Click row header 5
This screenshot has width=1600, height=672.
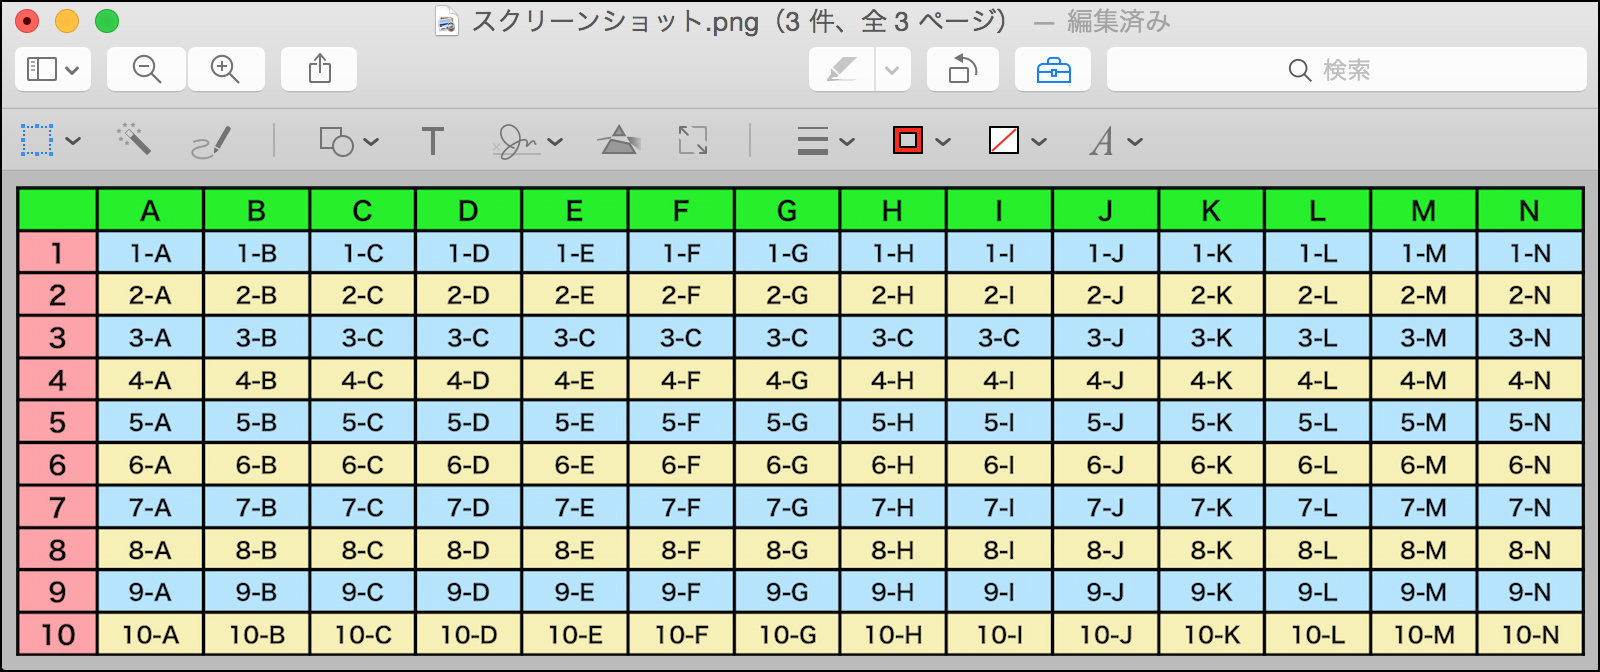(57, 422)
